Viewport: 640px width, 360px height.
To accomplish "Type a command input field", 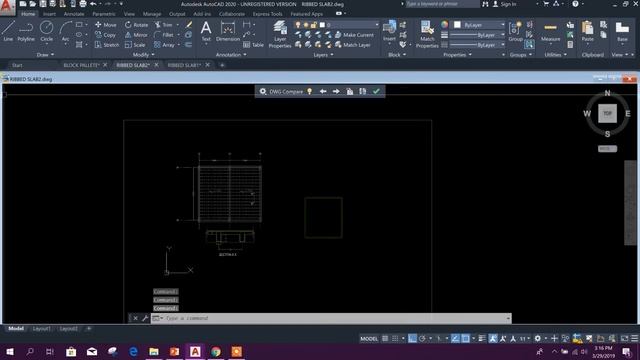I will tap(331, 318).
